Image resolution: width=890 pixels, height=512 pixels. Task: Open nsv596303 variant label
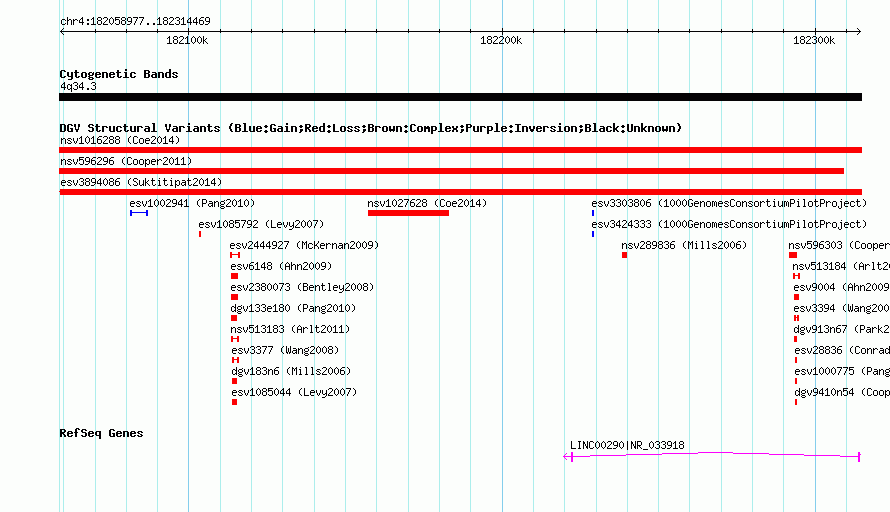(x=839, y=245)
